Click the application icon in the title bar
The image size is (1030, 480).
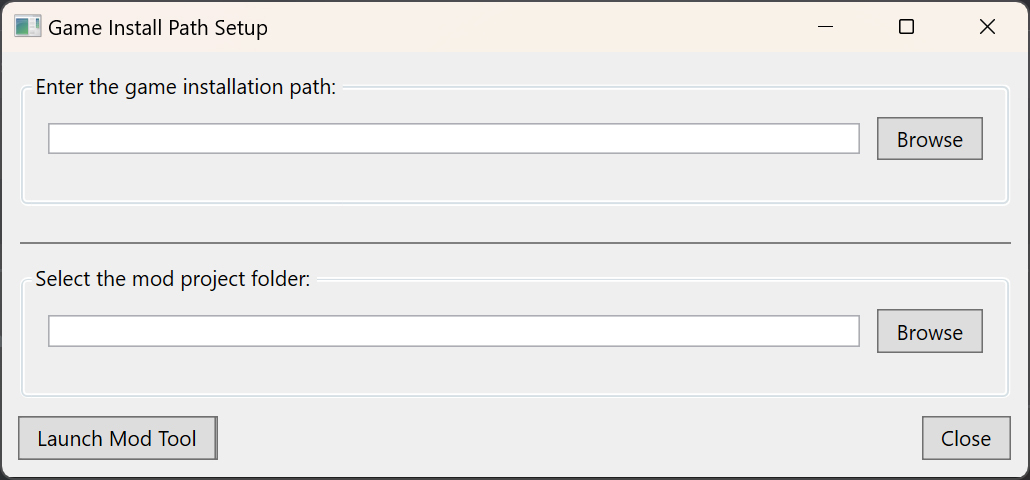[x=28, y=27]
